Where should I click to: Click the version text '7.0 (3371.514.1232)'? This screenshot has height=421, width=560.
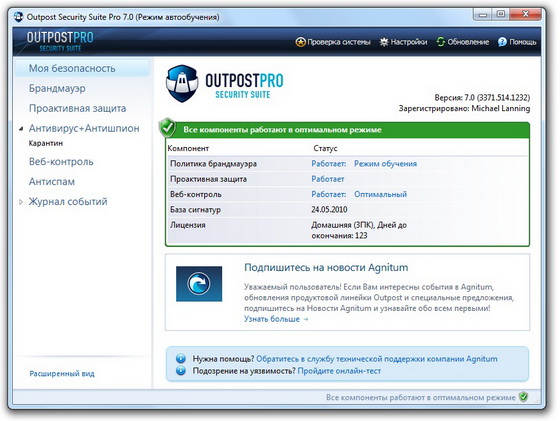497,97
